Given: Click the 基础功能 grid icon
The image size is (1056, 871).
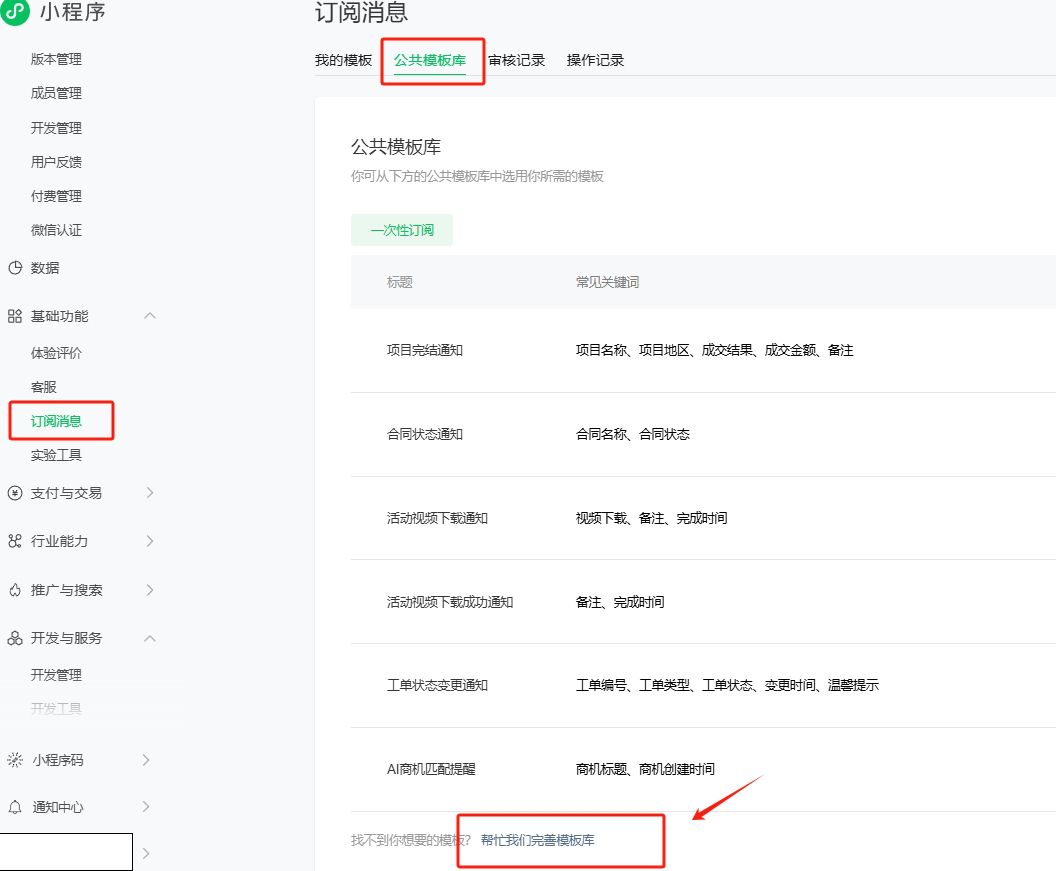Looking at the screenshot, I should [x=15, y=315].
